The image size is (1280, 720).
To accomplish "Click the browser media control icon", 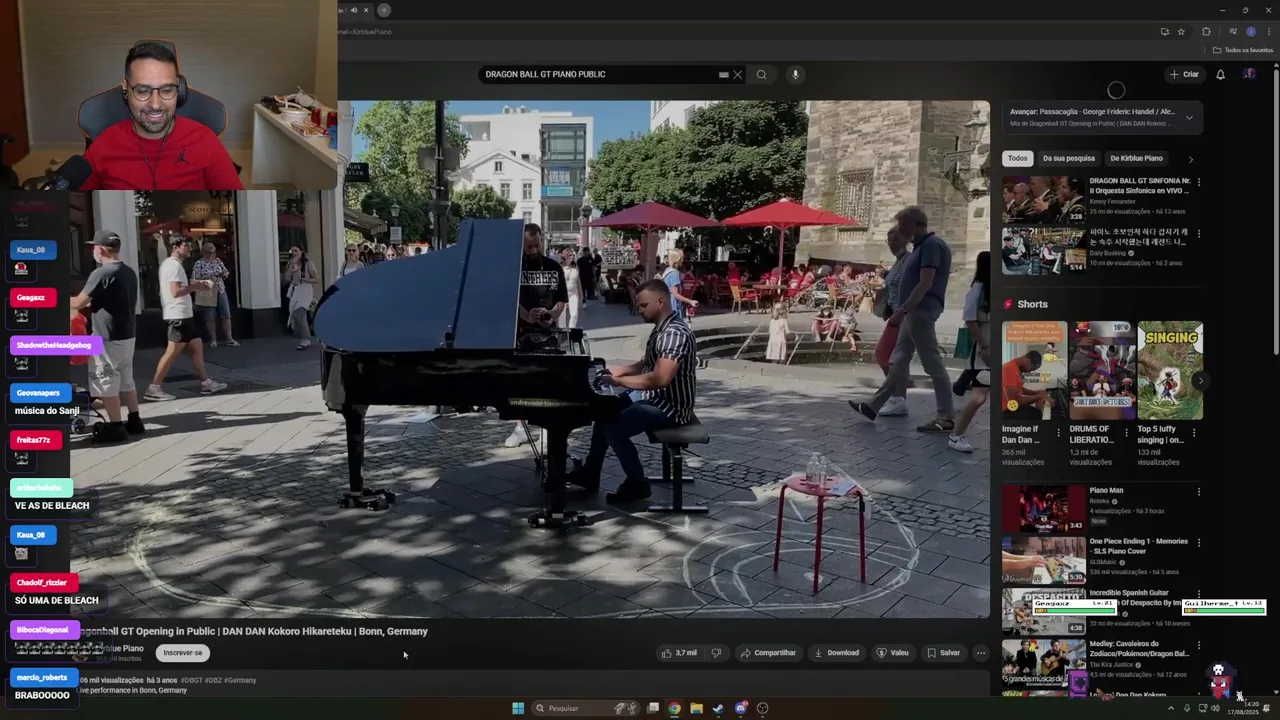I will [1233, 31].
